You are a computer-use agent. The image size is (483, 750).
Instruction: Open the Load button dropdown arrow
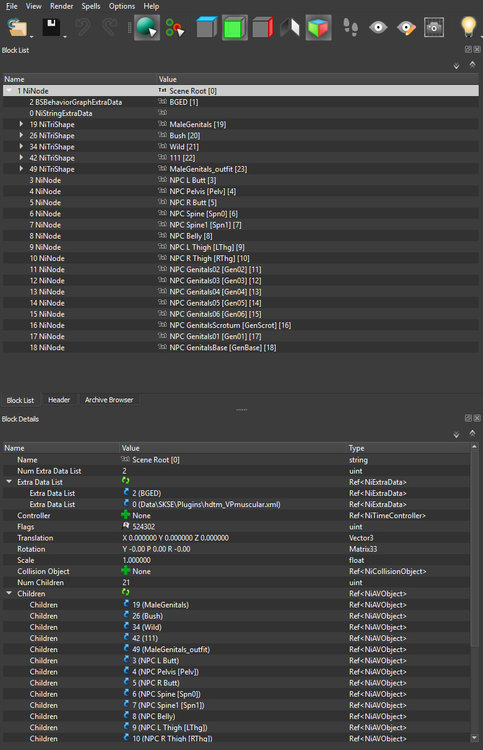[x=32, y=36]
